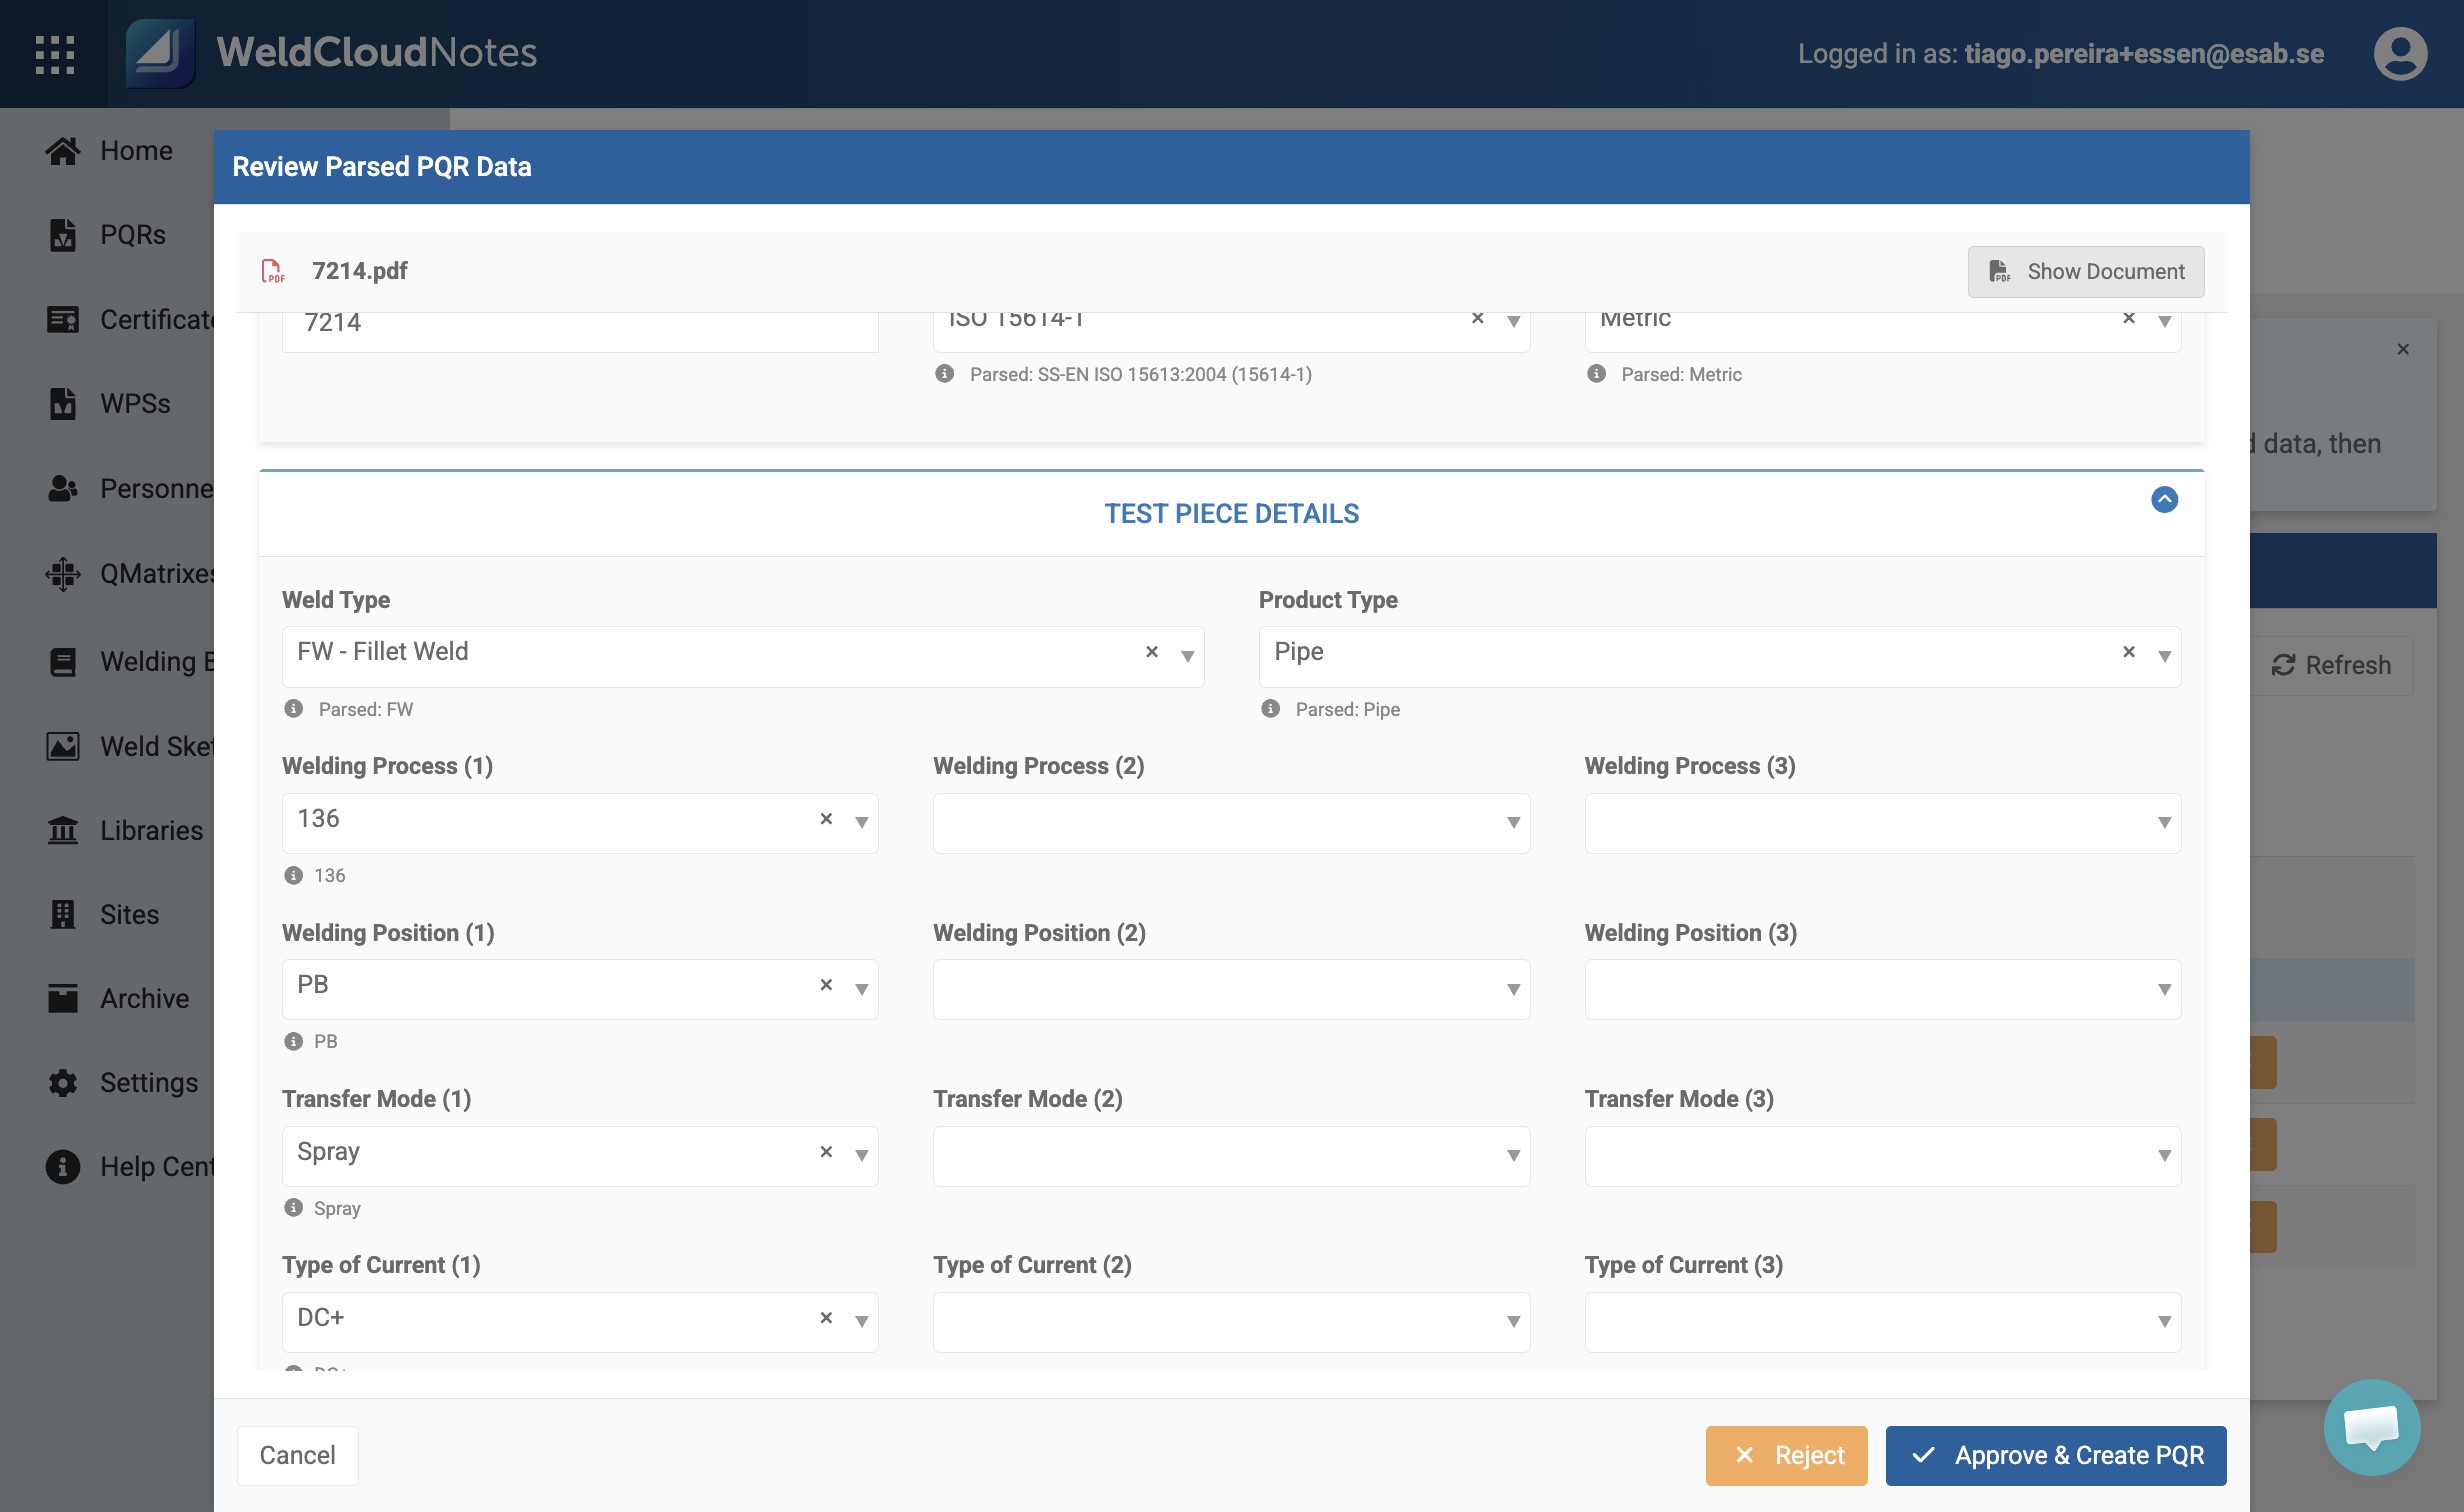
Task: Open Libraries from the sidebar
Action: pos(151,831)
